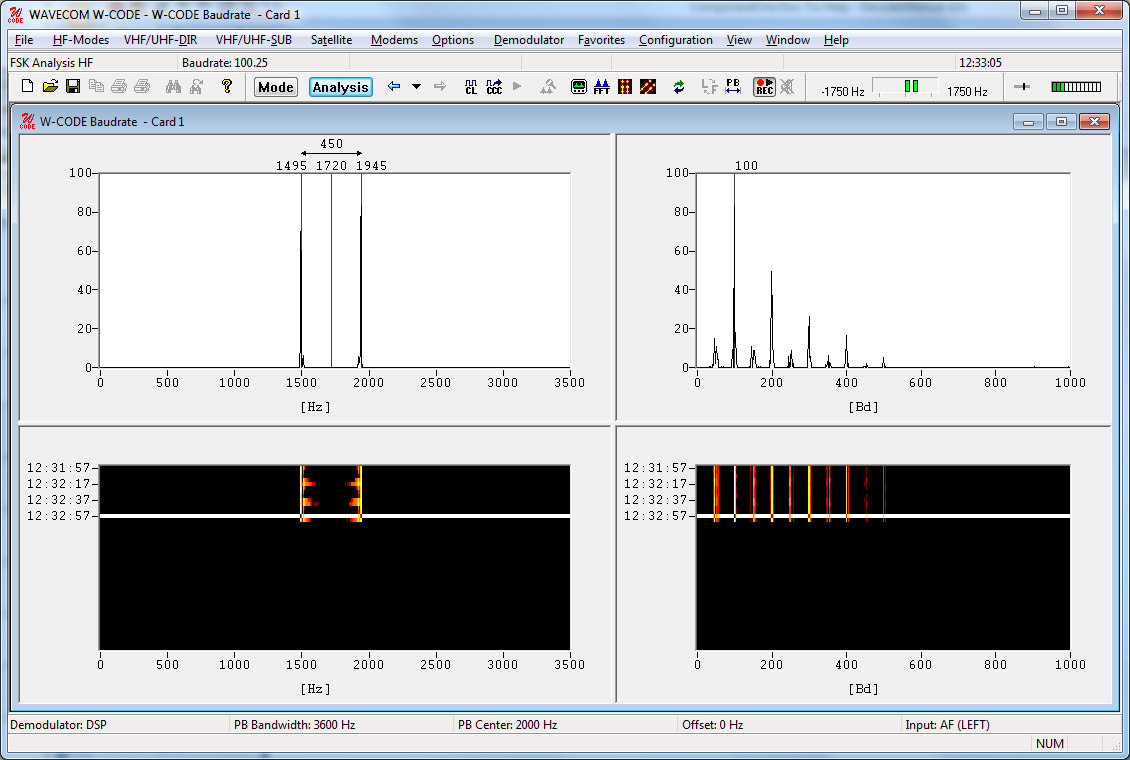This screenshot has width=1130, height=760.
Task: Click 'Input: AF (LEFT)' status entry
Action: 947,725
